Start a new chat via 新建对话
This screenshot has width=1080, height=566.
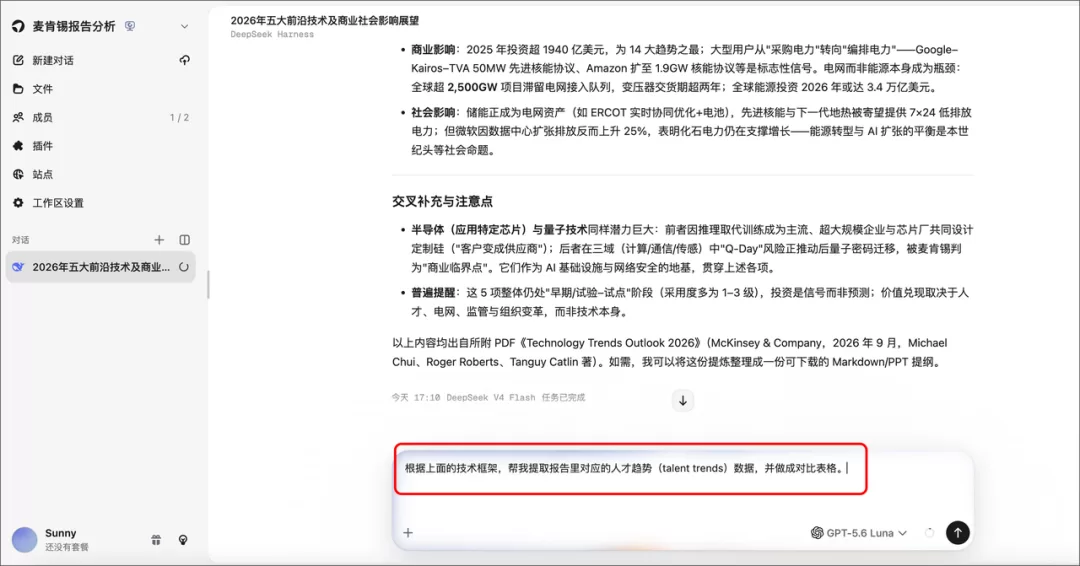52,61
